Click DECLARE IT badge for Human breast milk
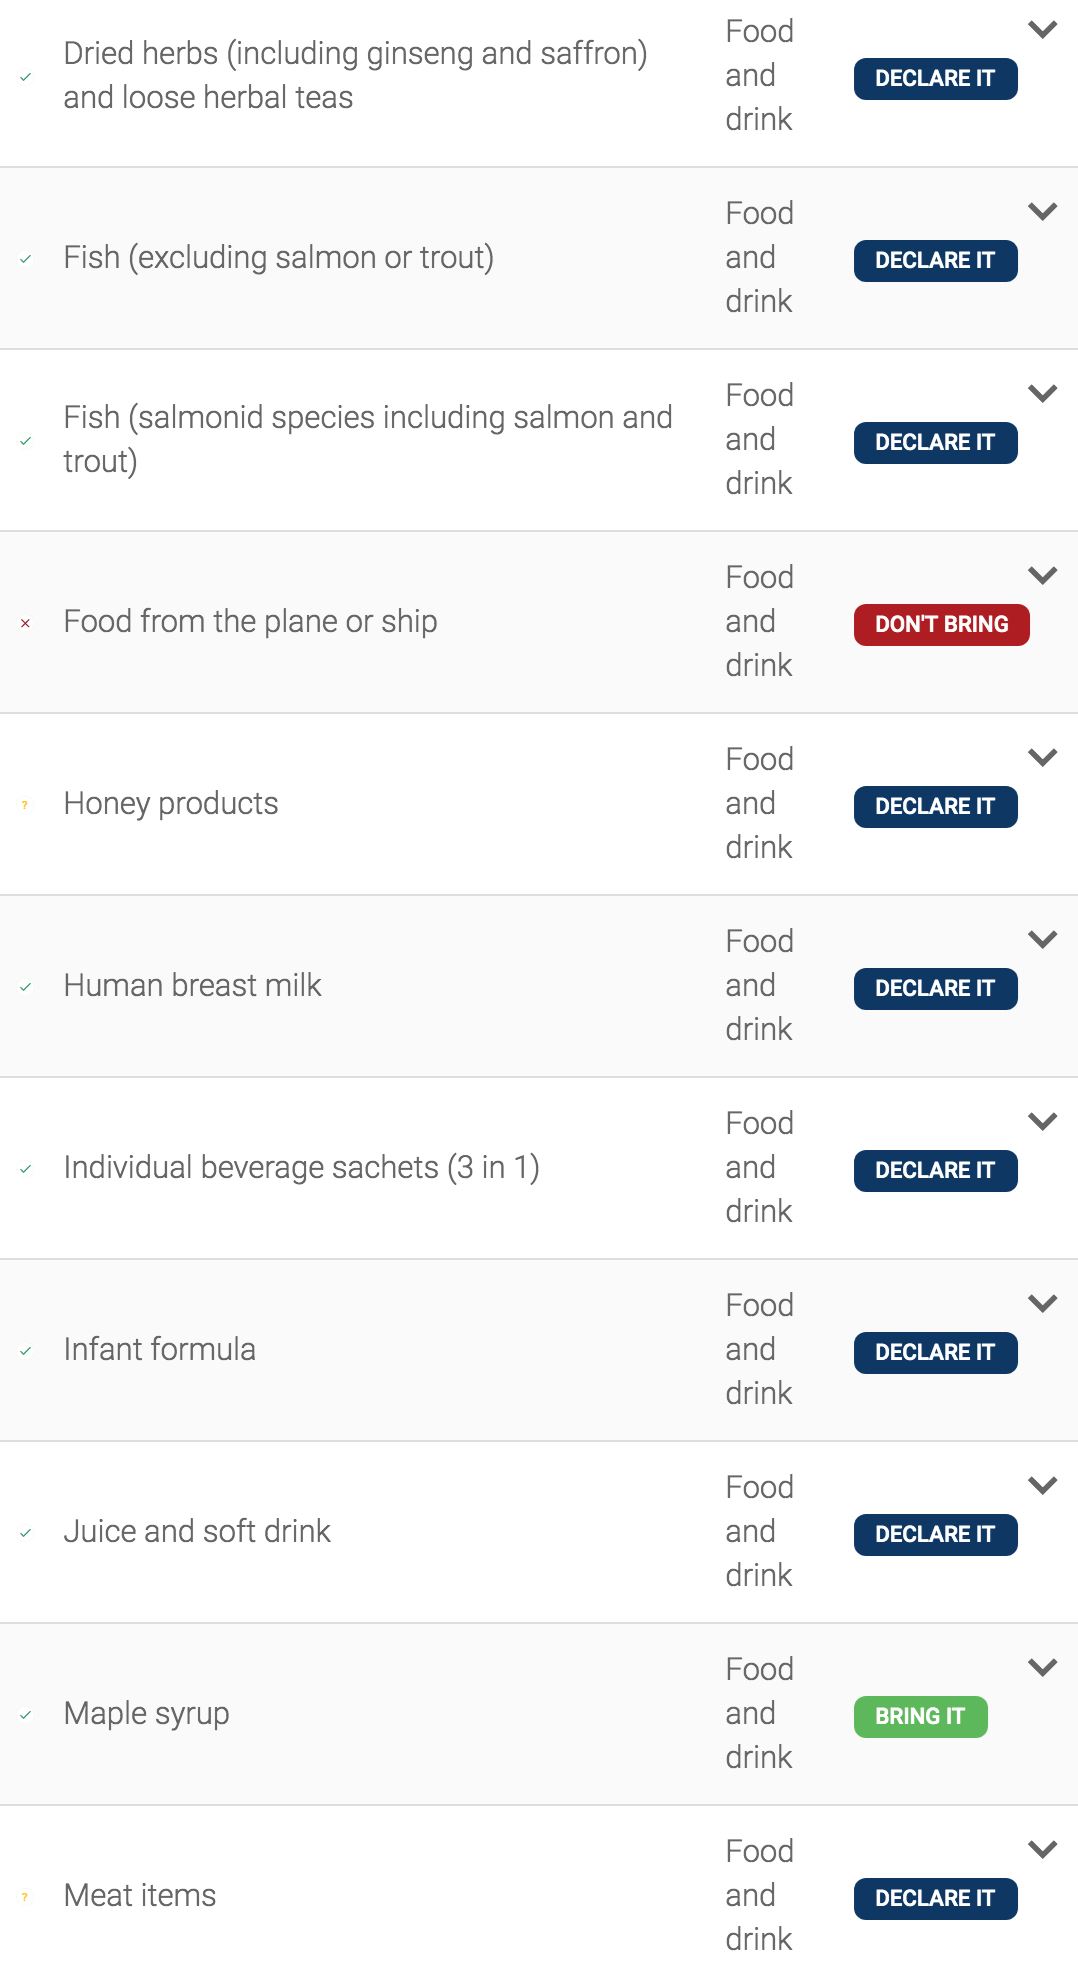 point(935,989)
